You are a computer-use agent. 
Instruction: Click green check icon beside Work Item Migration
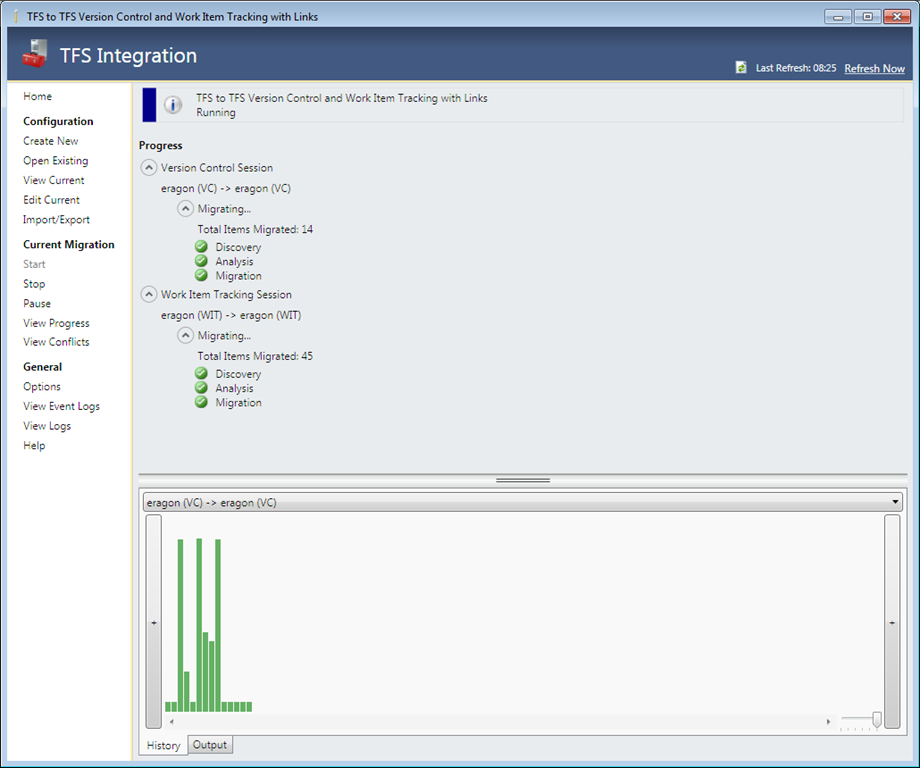[201, 402]
